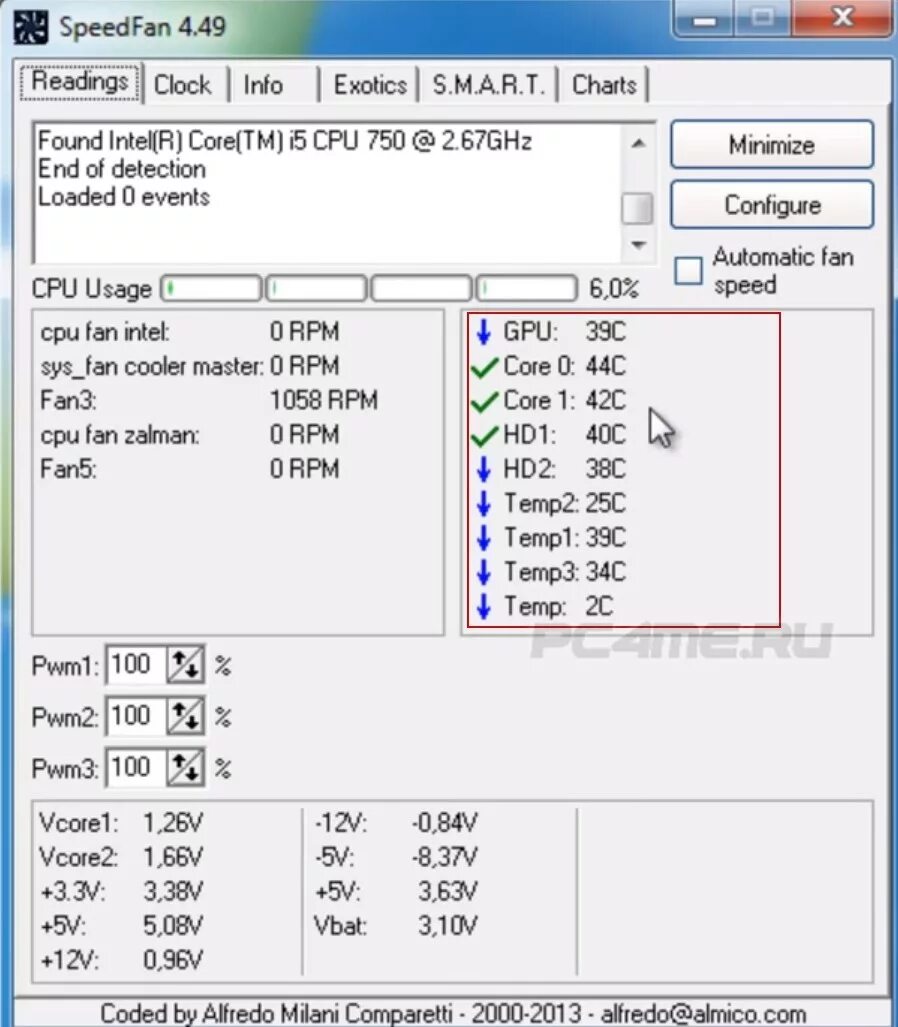Click the 'Vcore1:' 1,26V voltage
Image resolution: width=898 pixels, height=1027 pixels.
point(121,823)
